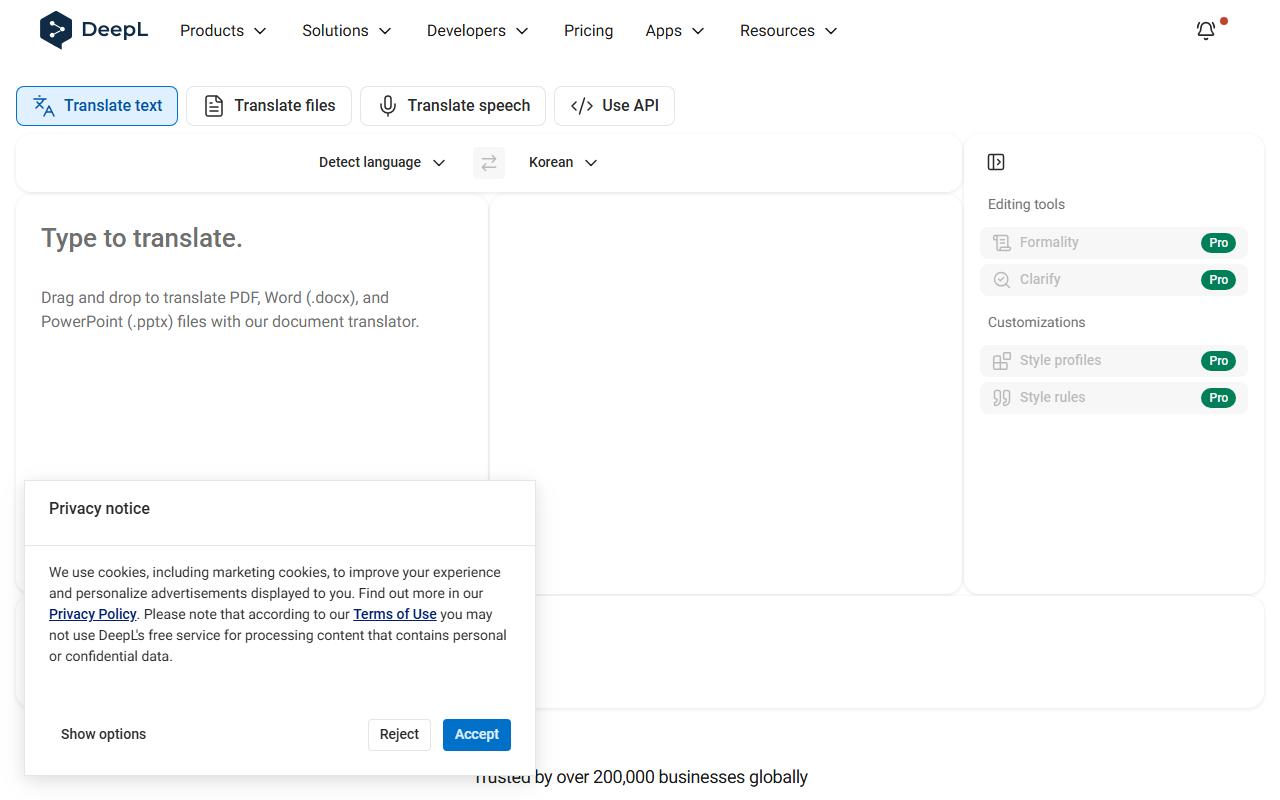Click the Editing tools heading
Viewport: 1280px width, 800px height.
(x=1026, y=205)
